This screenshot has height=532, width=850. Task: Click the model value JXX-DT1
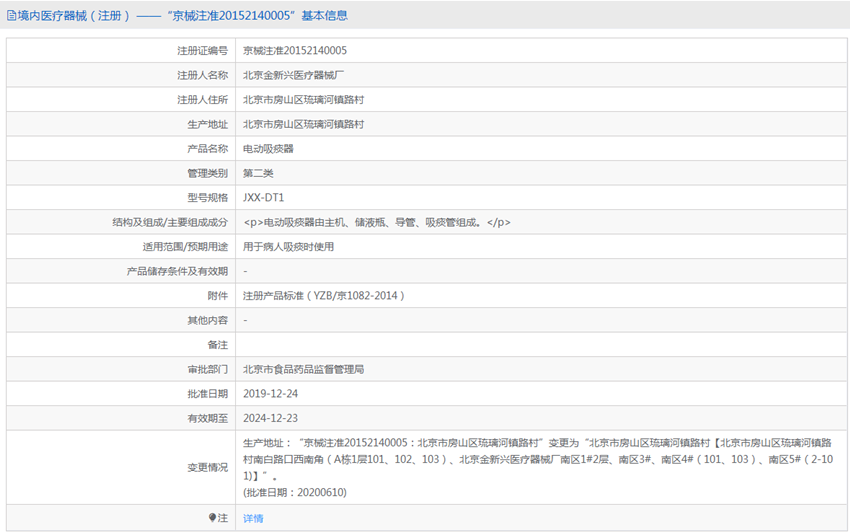coord(263,198)
